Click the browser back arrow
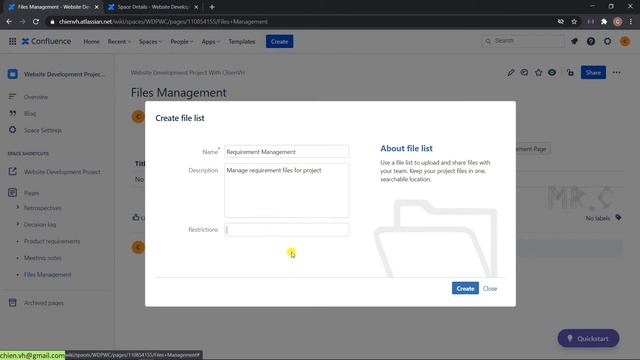640x360 pixels. [x=9, y=22]
